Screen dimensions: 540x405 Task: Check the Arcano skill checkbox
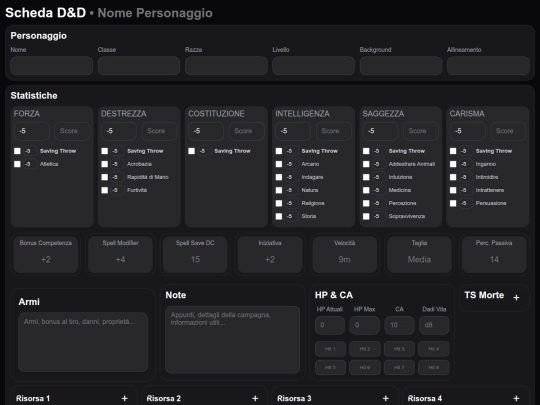(x=279, y=164)
